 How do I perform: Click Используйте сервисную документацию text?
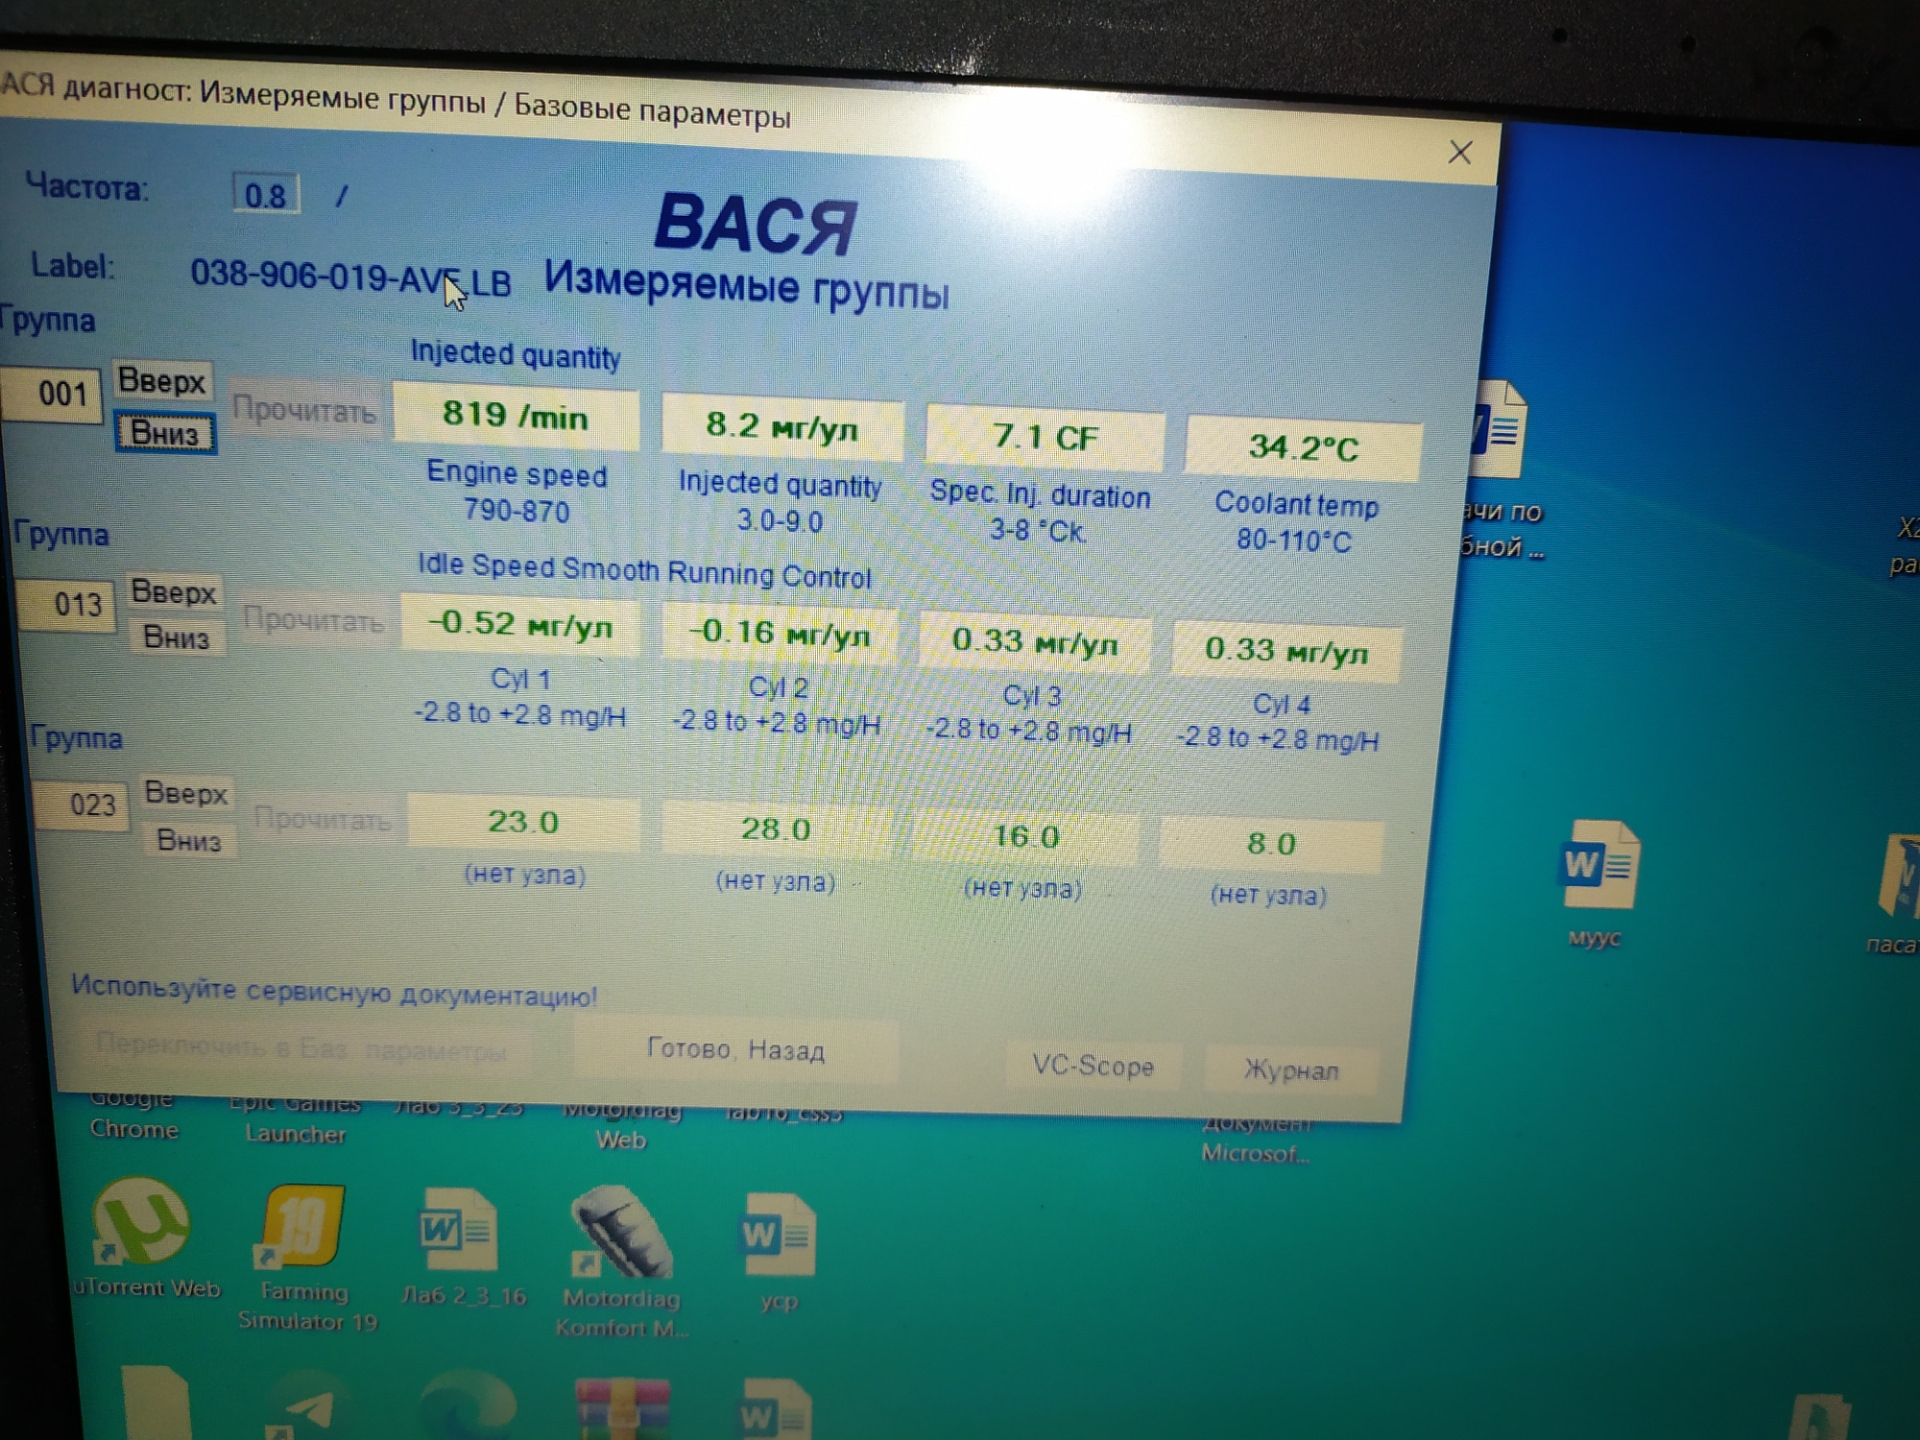click(334, 992)
